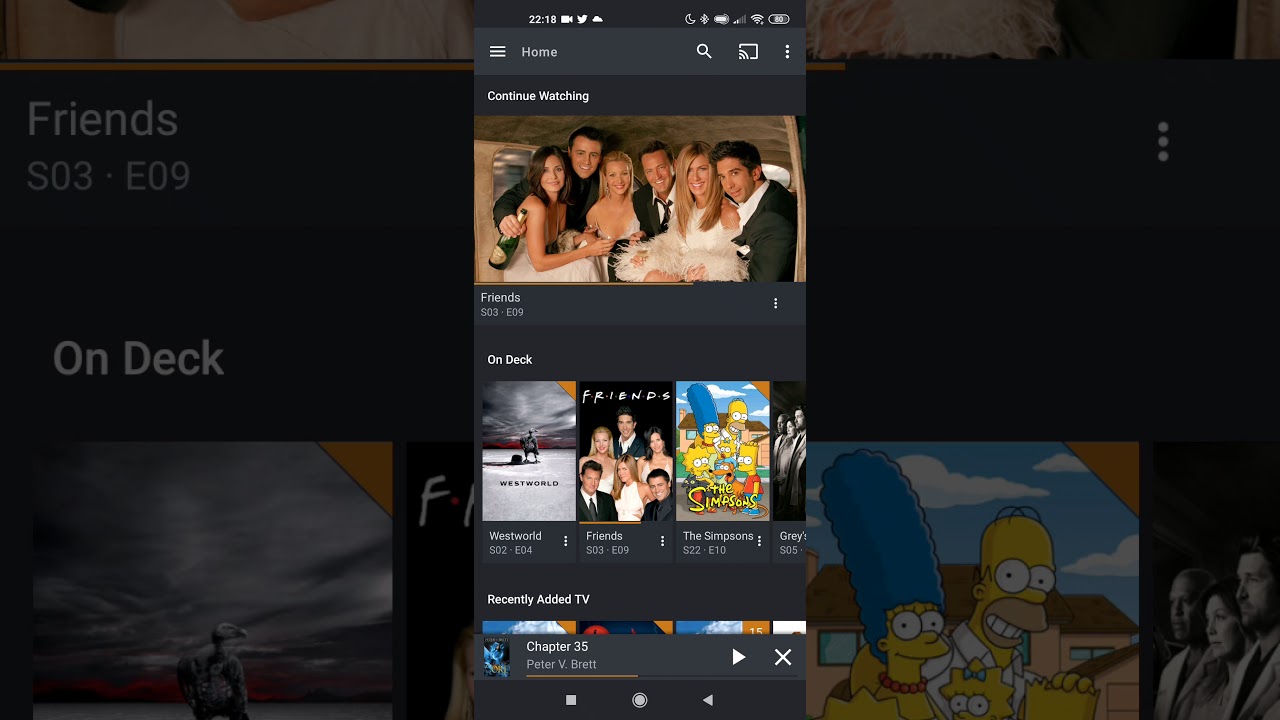Open the partially visible Grey's Anatomy poster

789,451
